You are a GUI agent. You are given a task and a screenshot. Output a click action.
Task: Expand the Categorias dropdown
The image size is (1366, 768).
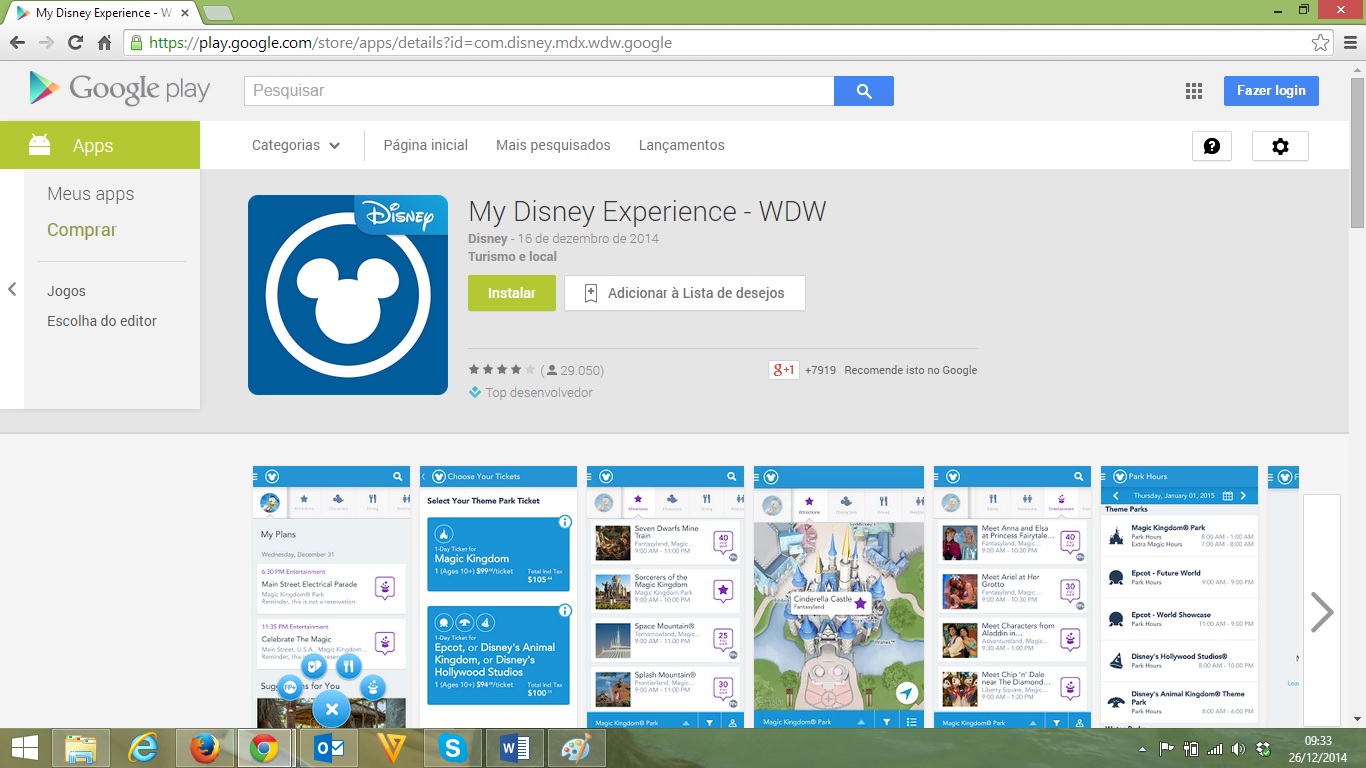click(x=296, y=146)
